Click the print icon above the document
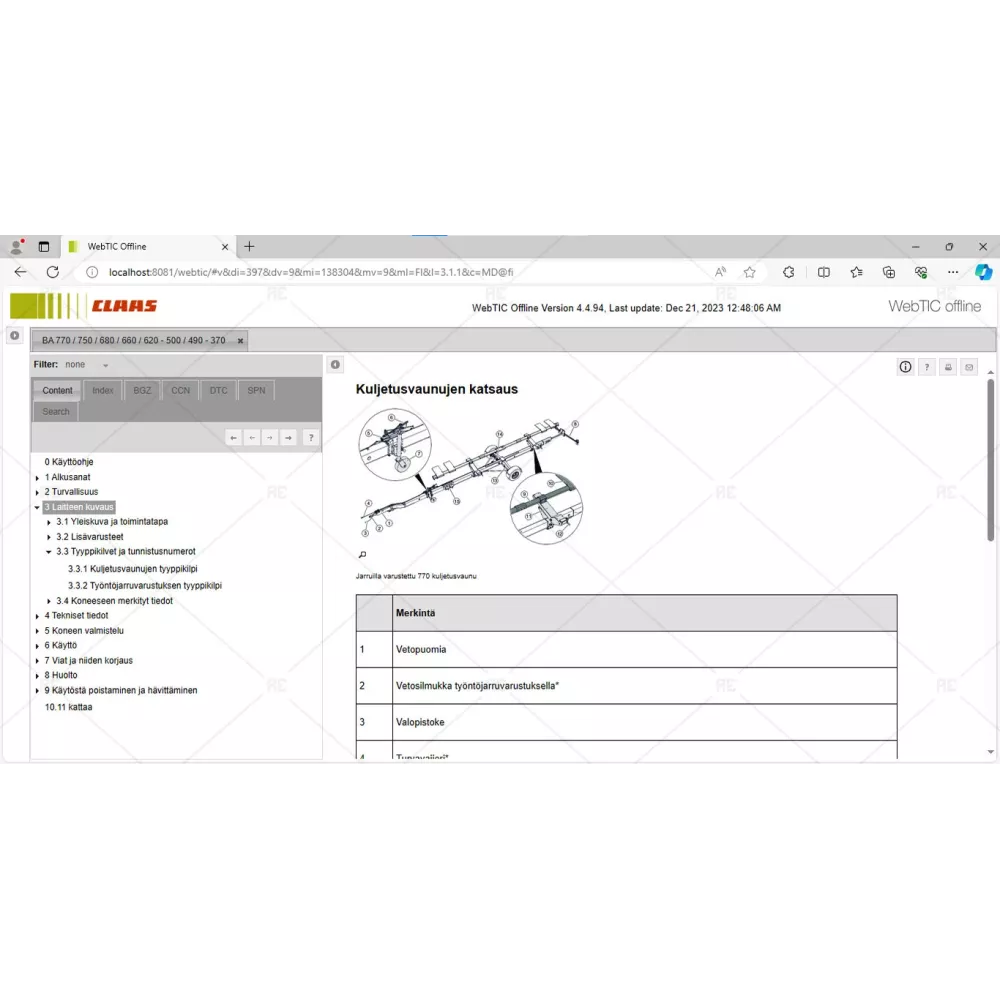Screen dimensions: 1000x1000 [948, 367]
